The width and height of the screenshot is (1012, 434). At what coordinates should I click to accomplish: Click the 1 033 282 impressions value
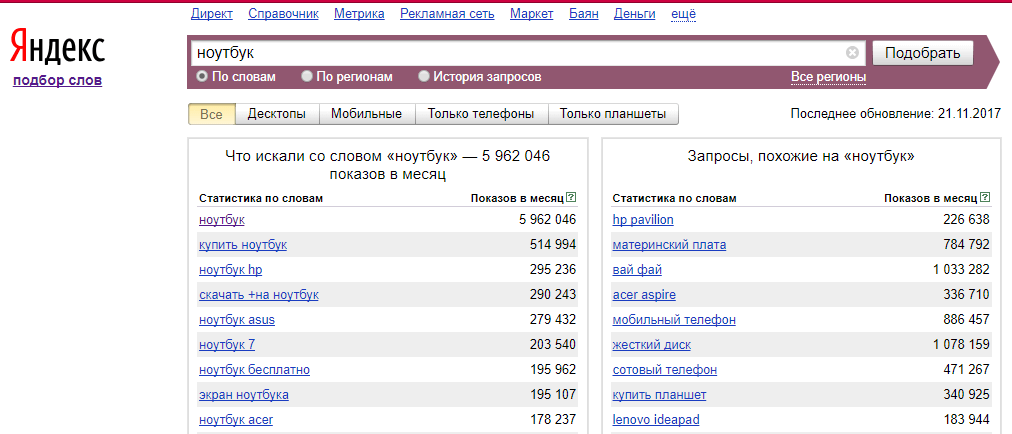(x=961, y=269)
